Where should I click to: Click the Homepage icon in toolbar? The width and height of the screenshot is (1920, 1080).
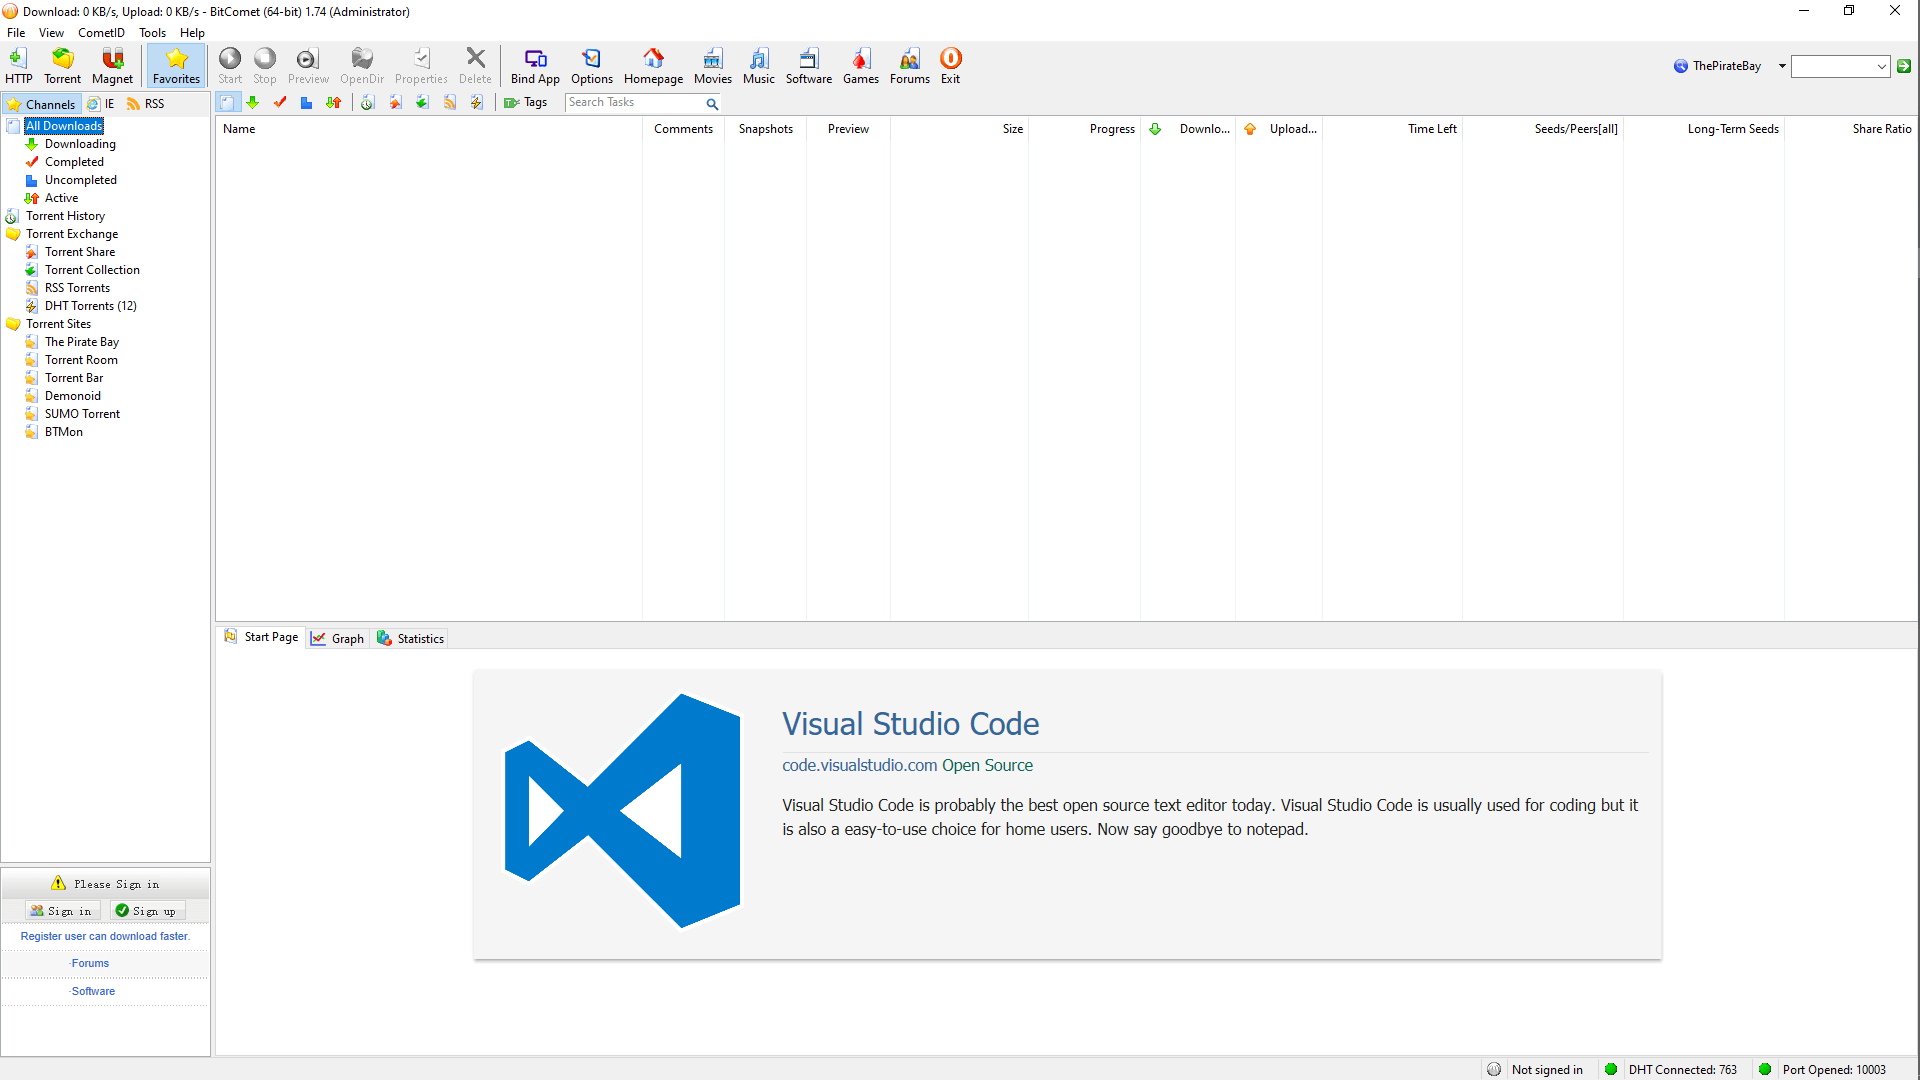(654, 65)
